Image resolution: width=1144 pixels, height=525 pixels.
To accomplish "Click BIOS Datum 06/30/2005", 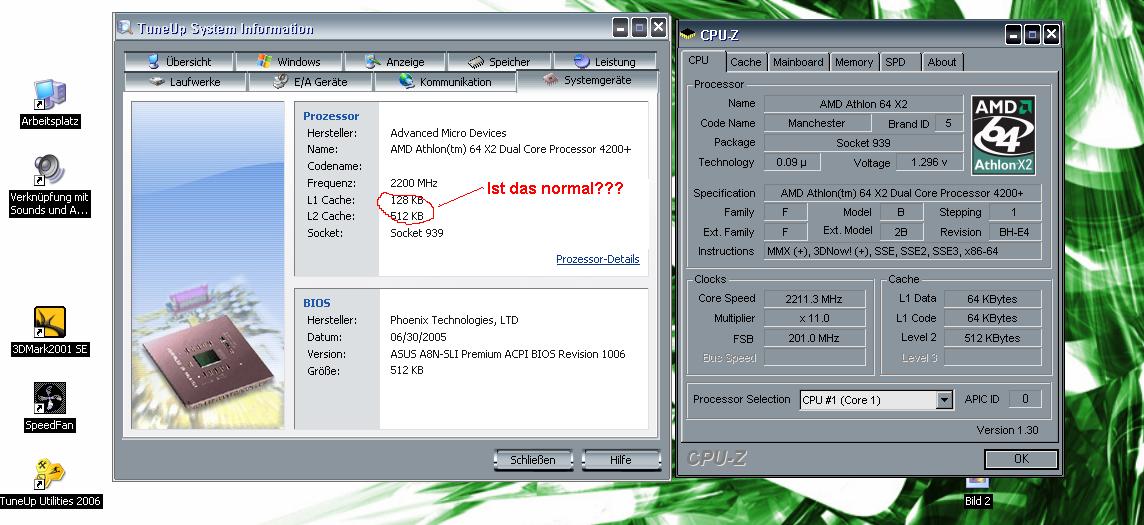I will (418, 337).
